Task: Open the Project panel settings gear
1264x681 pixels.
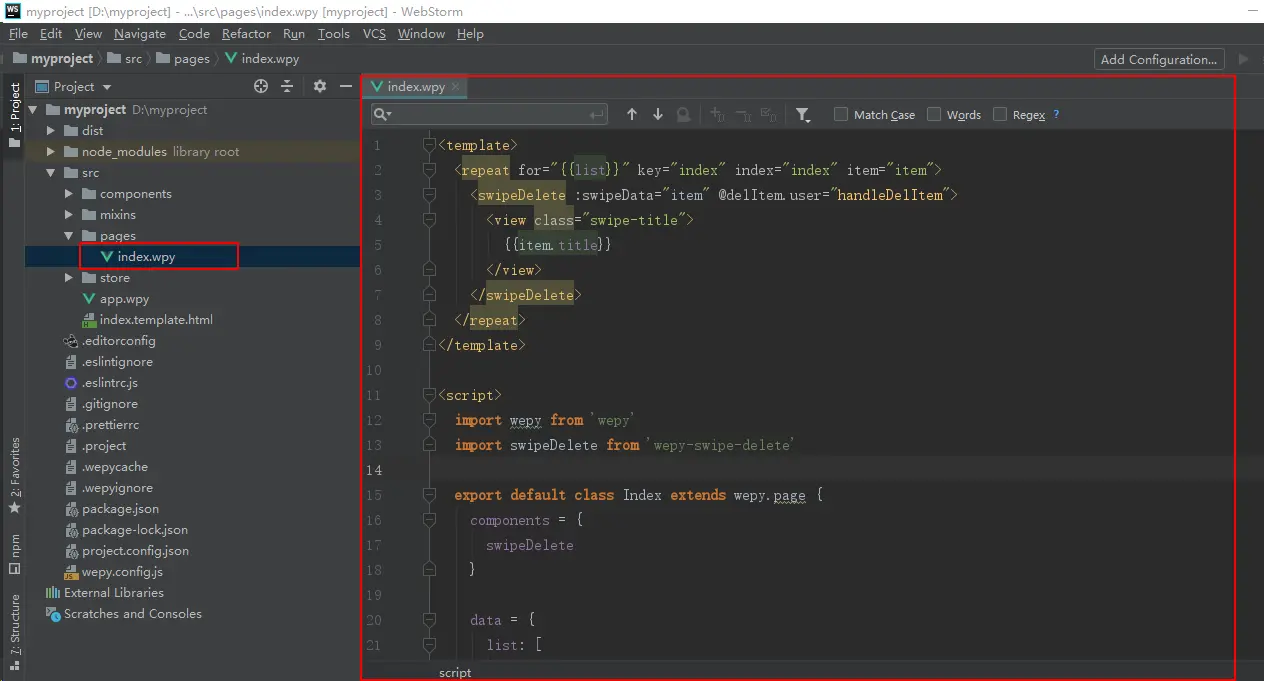Action: coord(320,87)
